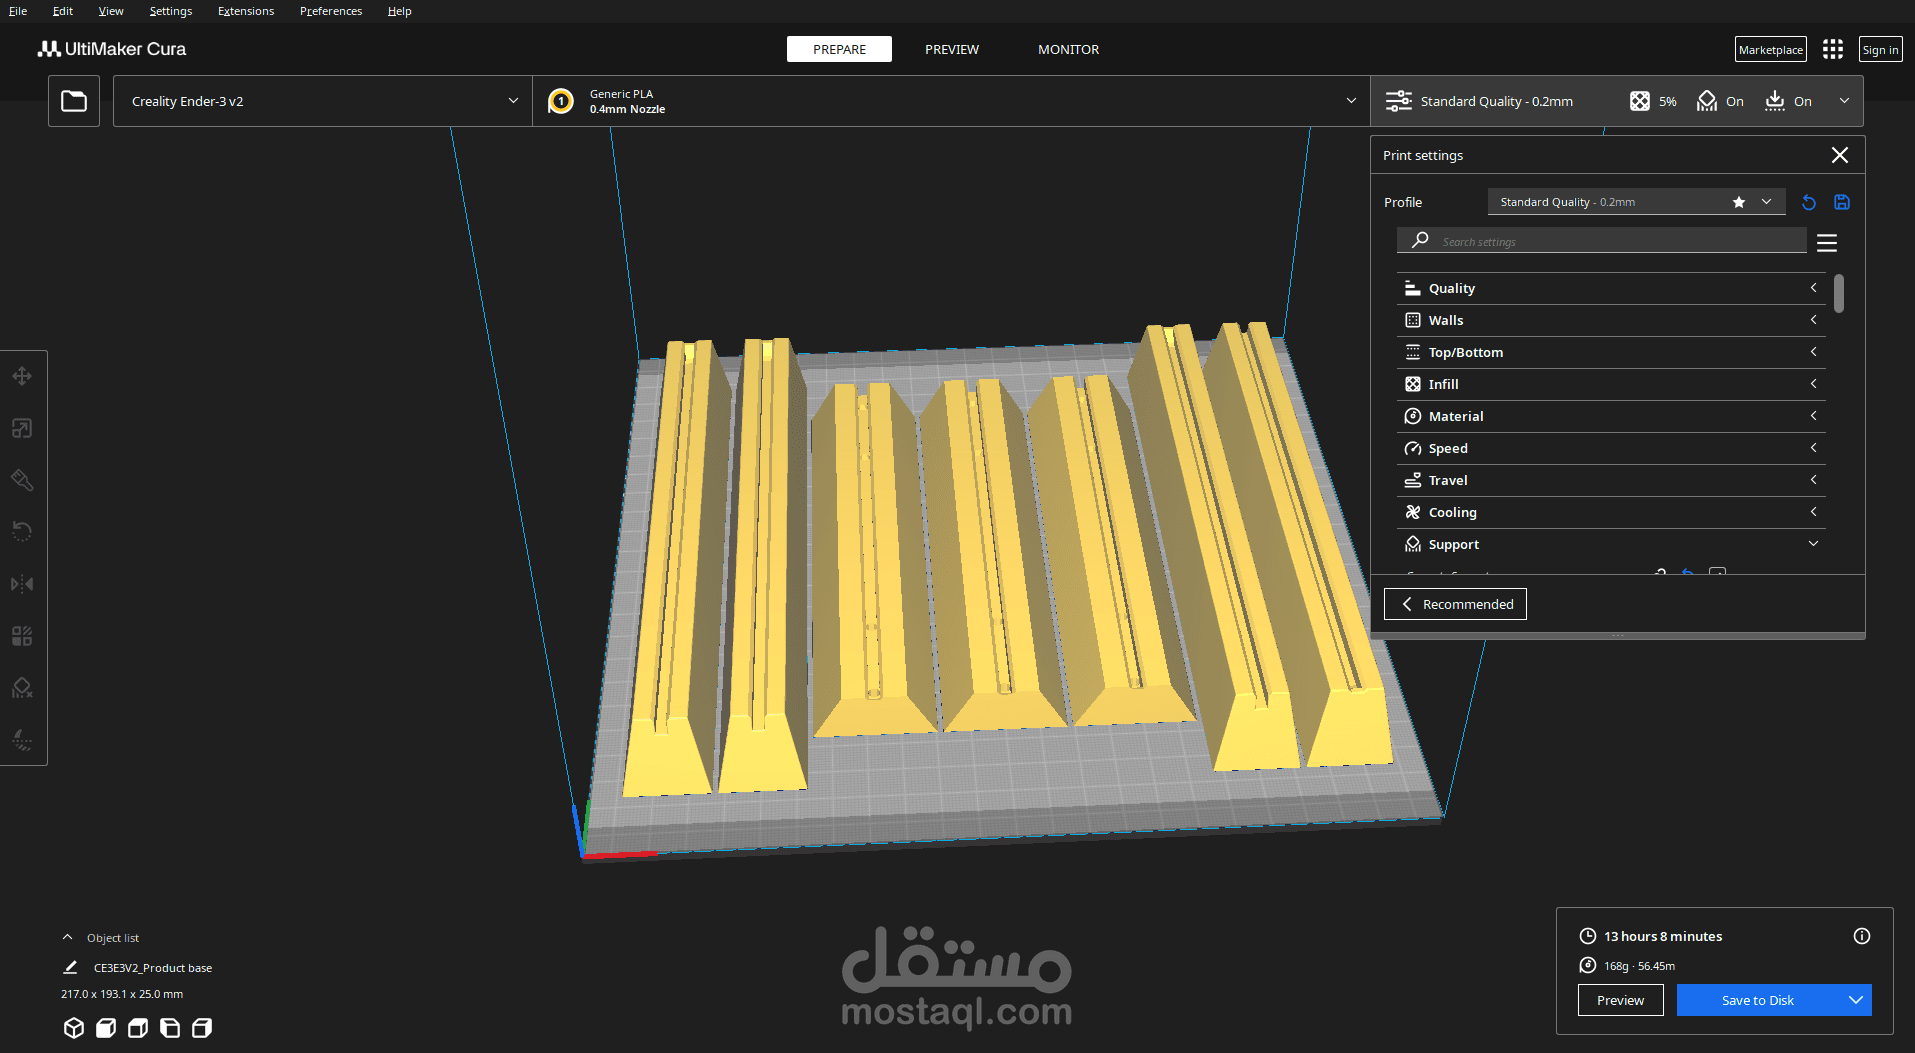This screenshot has height=1053, width=1915.
Task: Toggle build plate adhesion On setting
Action: coord(1788,101)
